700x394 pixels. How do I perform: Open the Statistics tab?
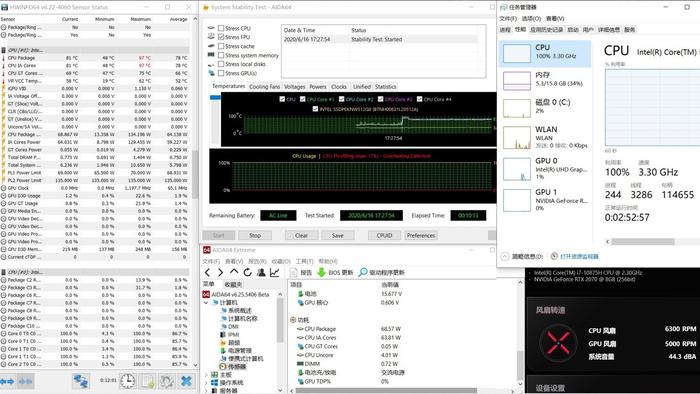[386, 87]
